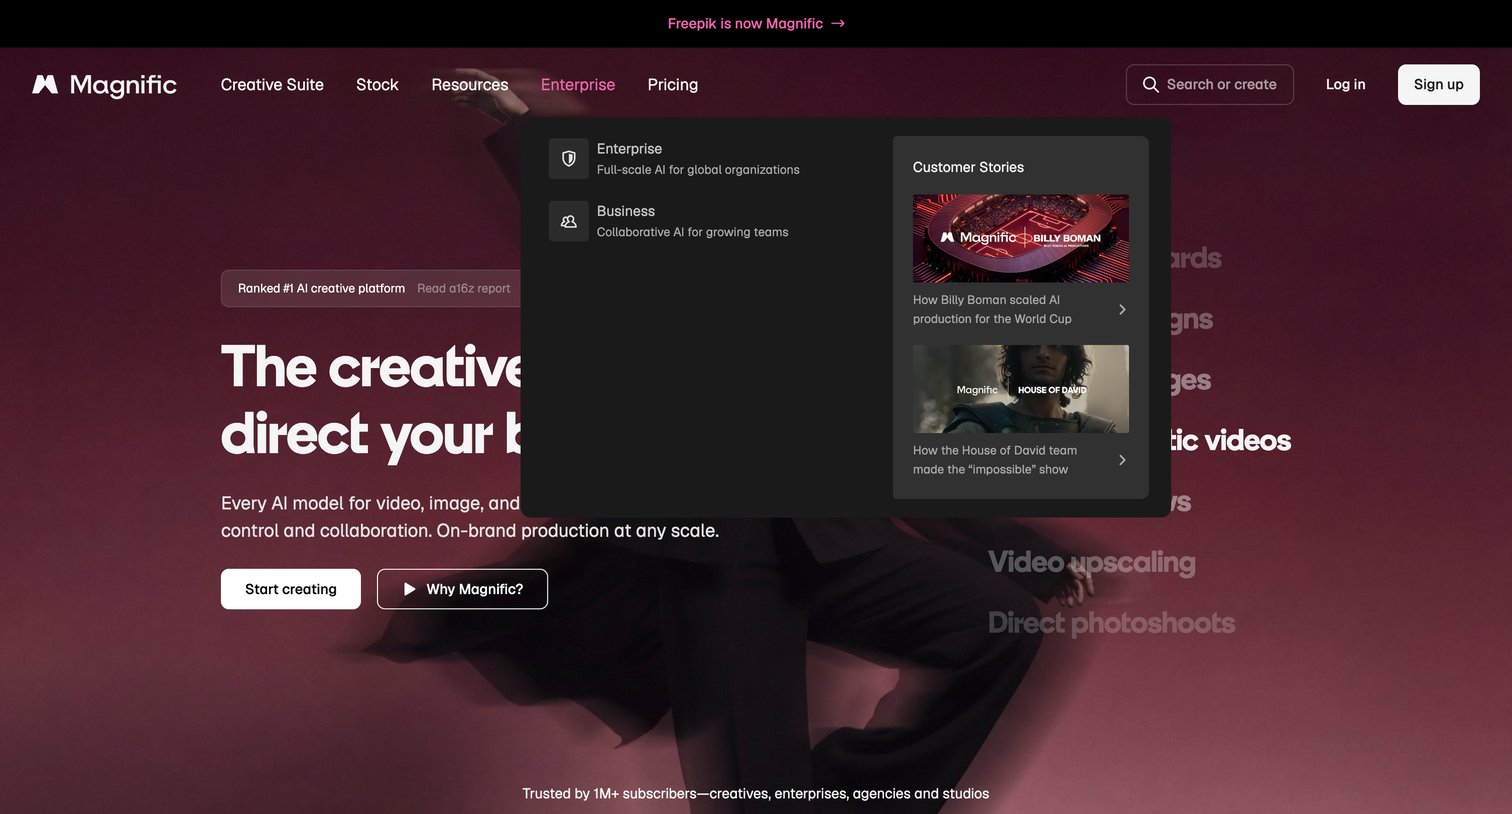
Task: Click the play icon in Why Magnific button
Action: tap(409, 589)
